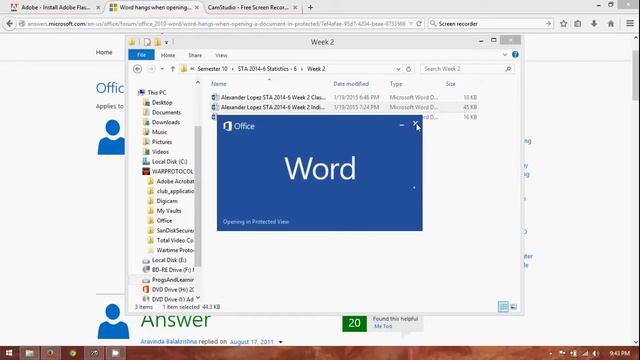Open quick access toolbar dropdown arrow
640x360 pixels.
[167, 42]
